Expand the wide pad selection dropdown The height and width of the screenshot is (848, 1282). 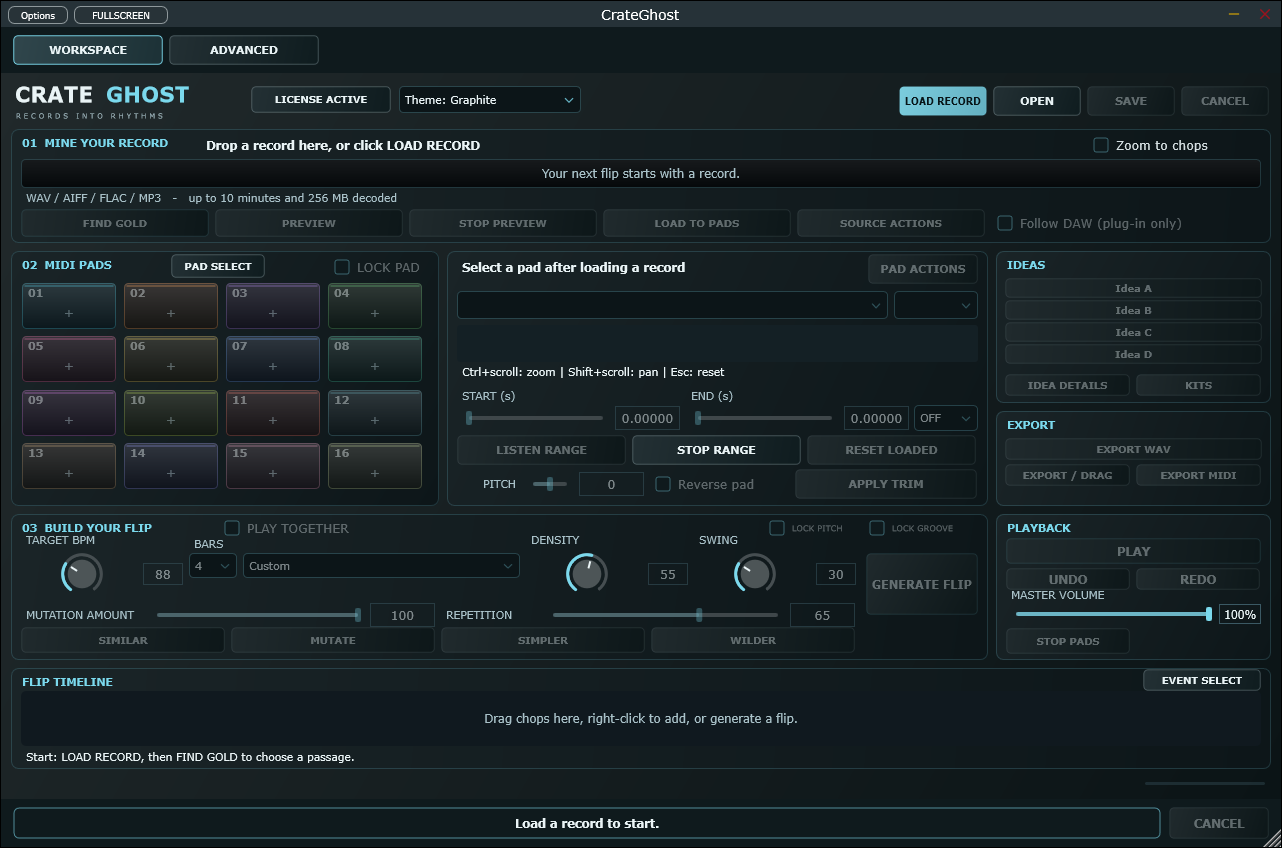pos(673,305)
